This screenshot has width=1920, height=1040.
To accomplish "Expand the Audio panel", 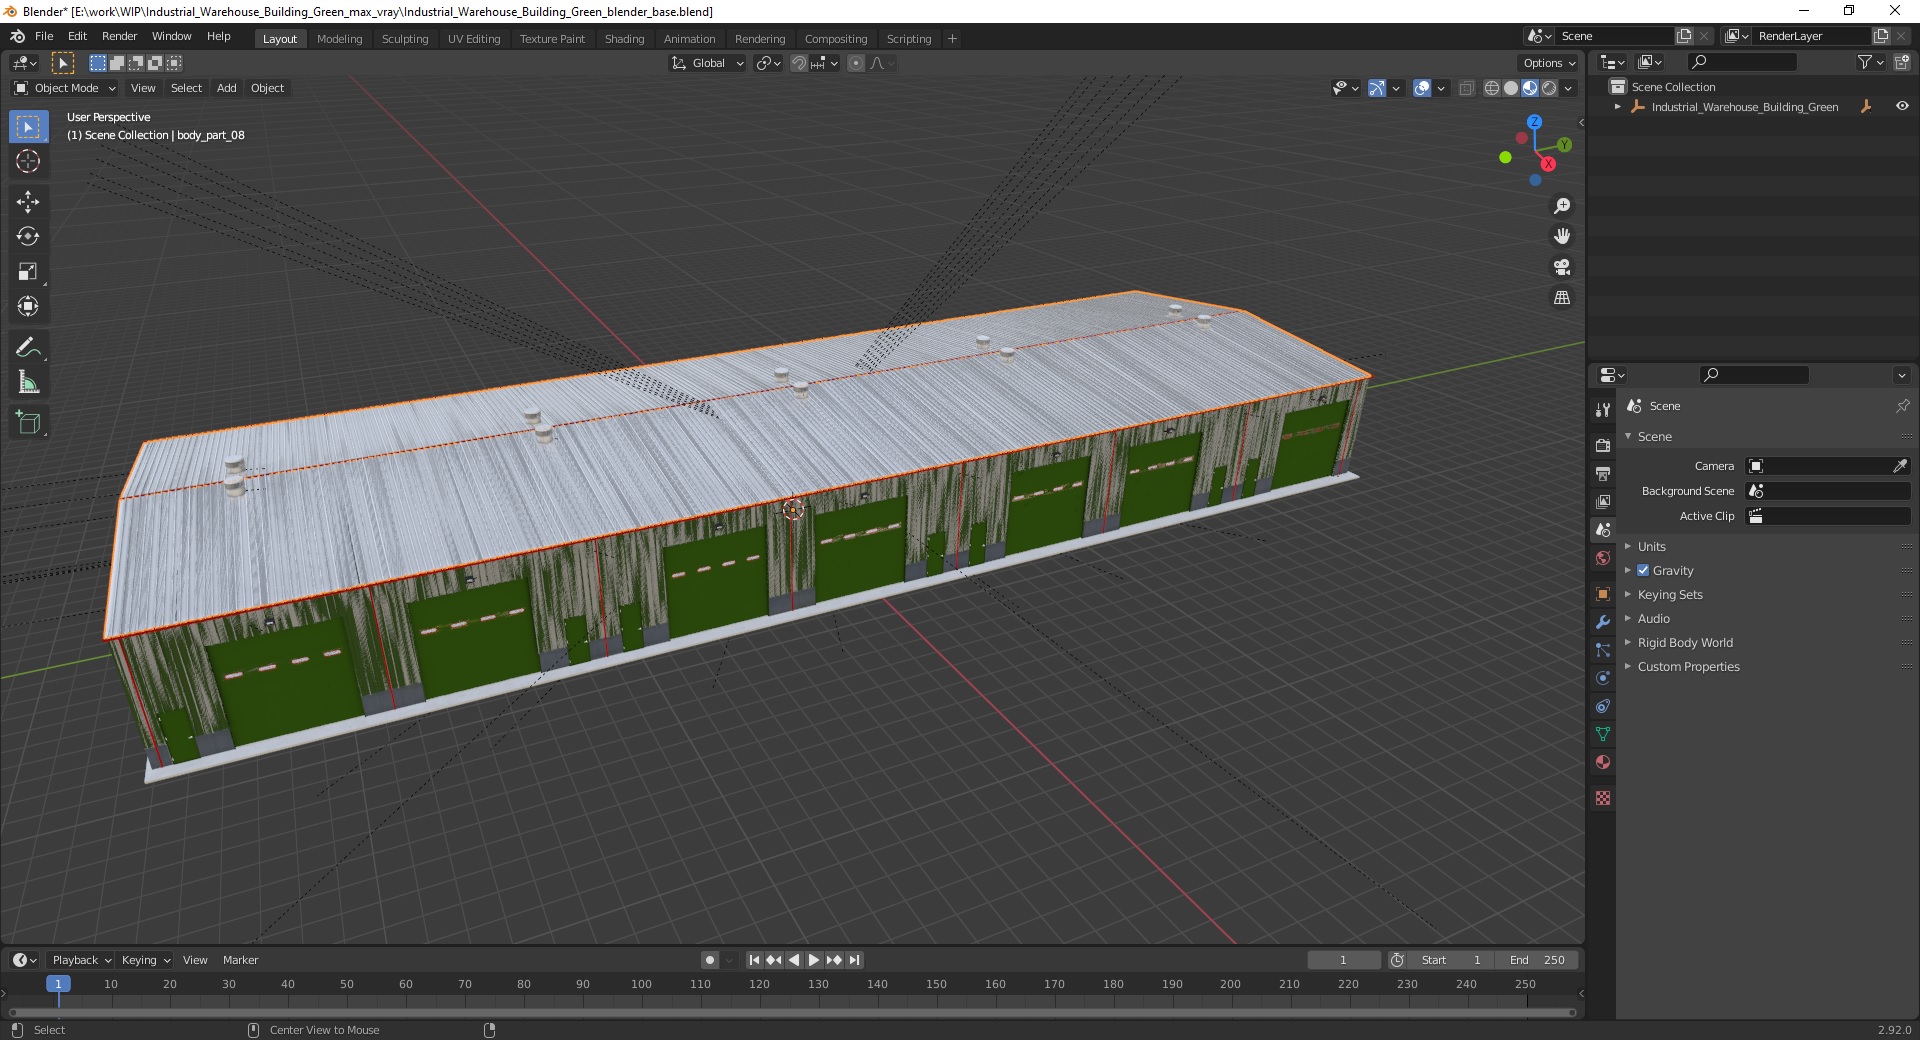I will [1654, 618].
